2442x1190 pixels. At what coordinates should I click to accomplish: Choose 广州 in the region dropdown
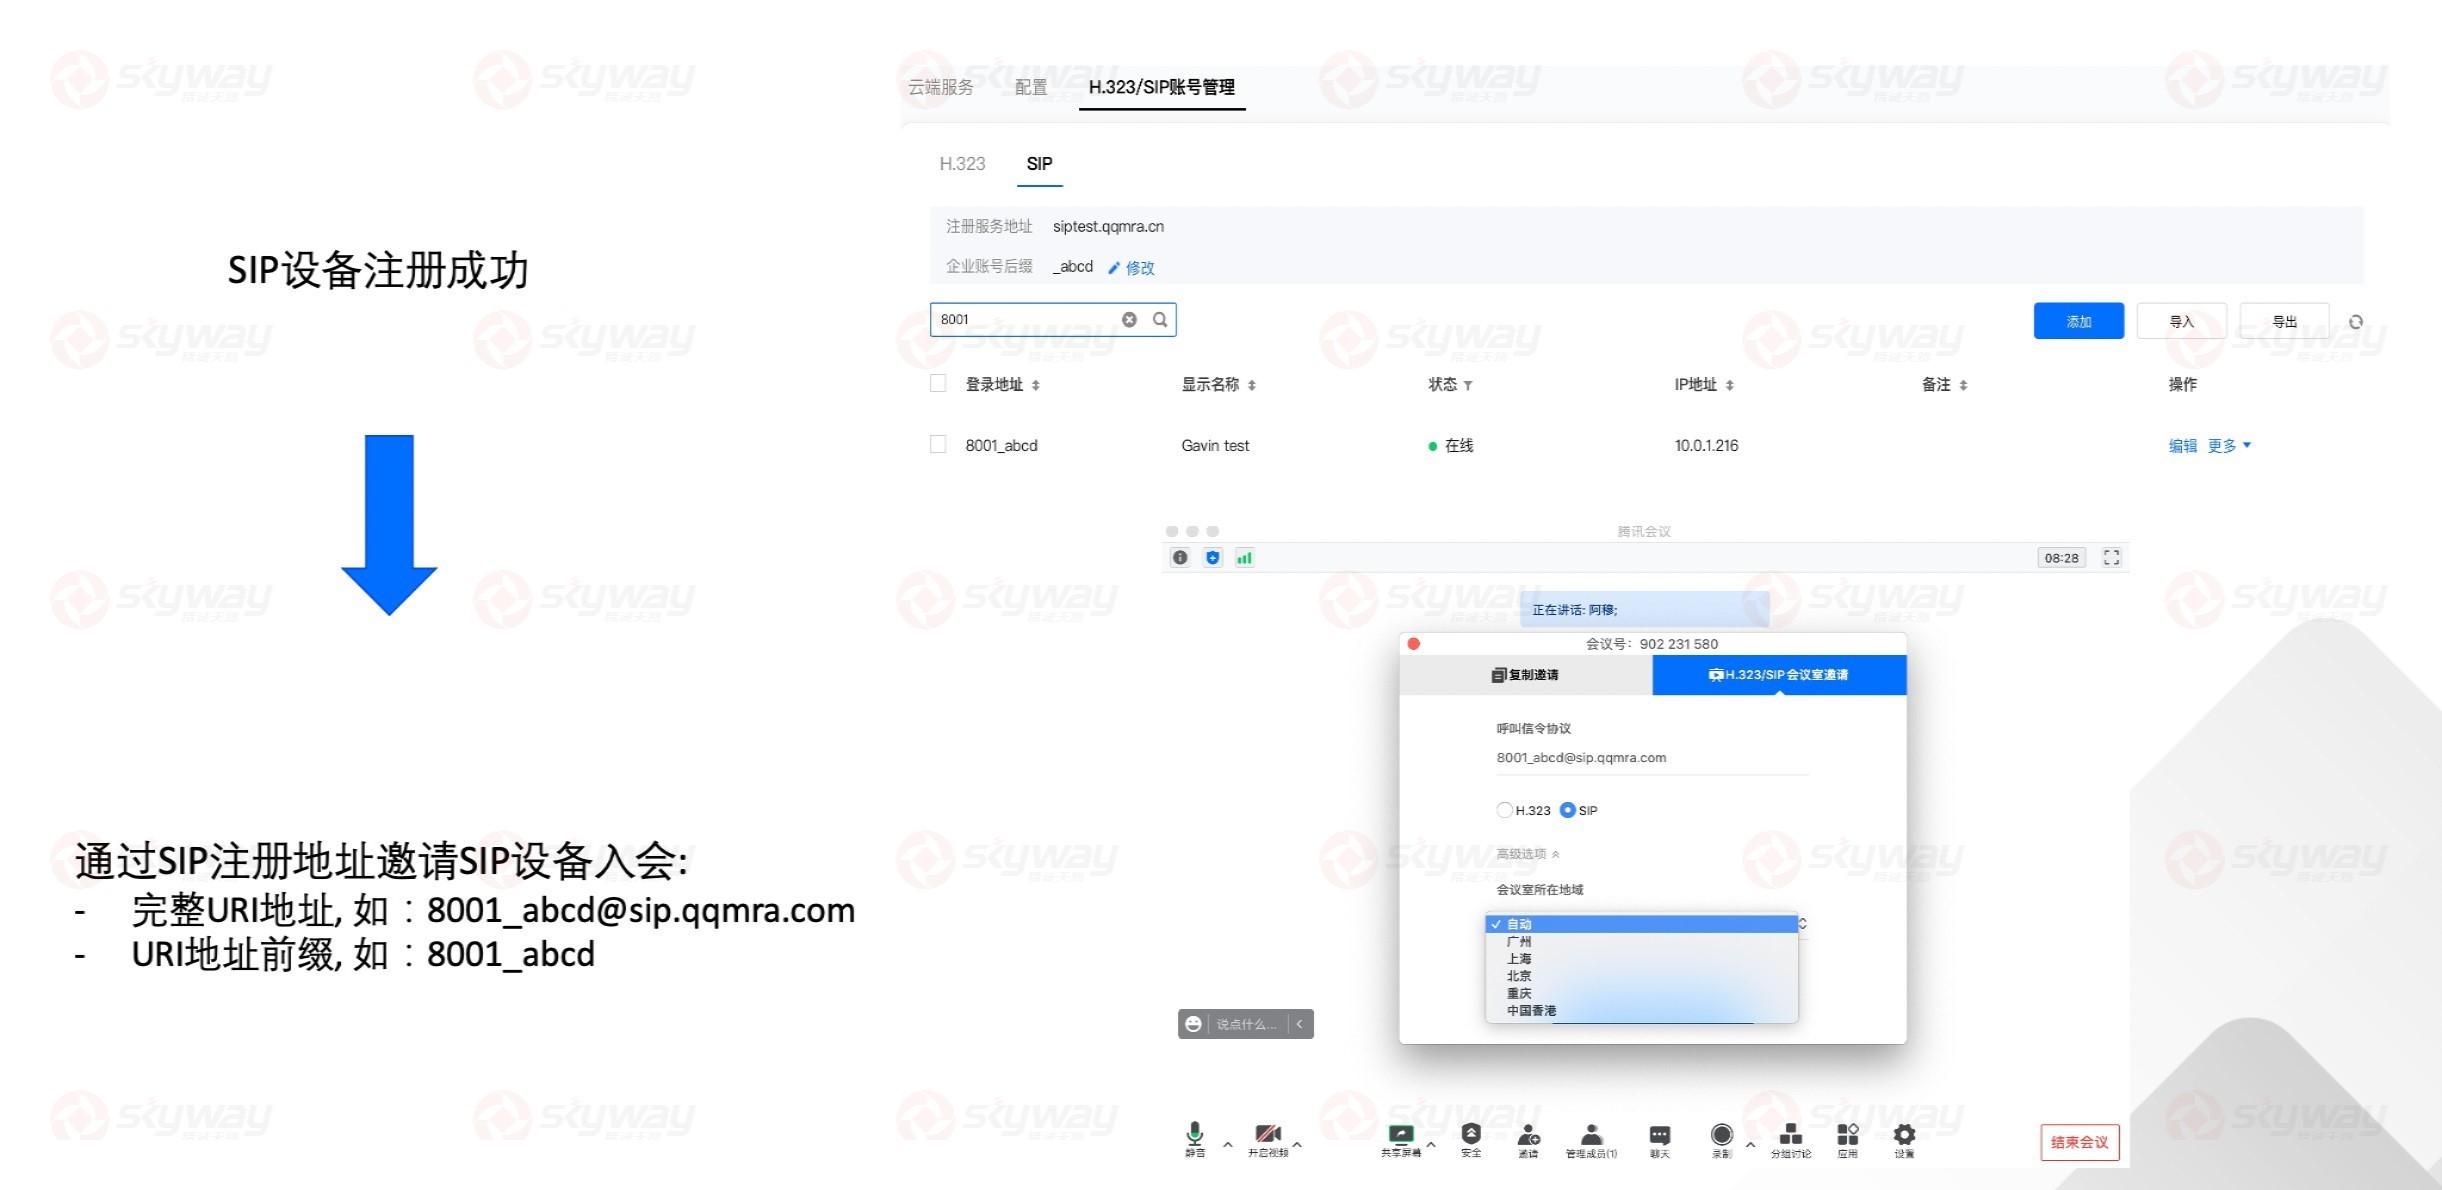coord(1642,941)
